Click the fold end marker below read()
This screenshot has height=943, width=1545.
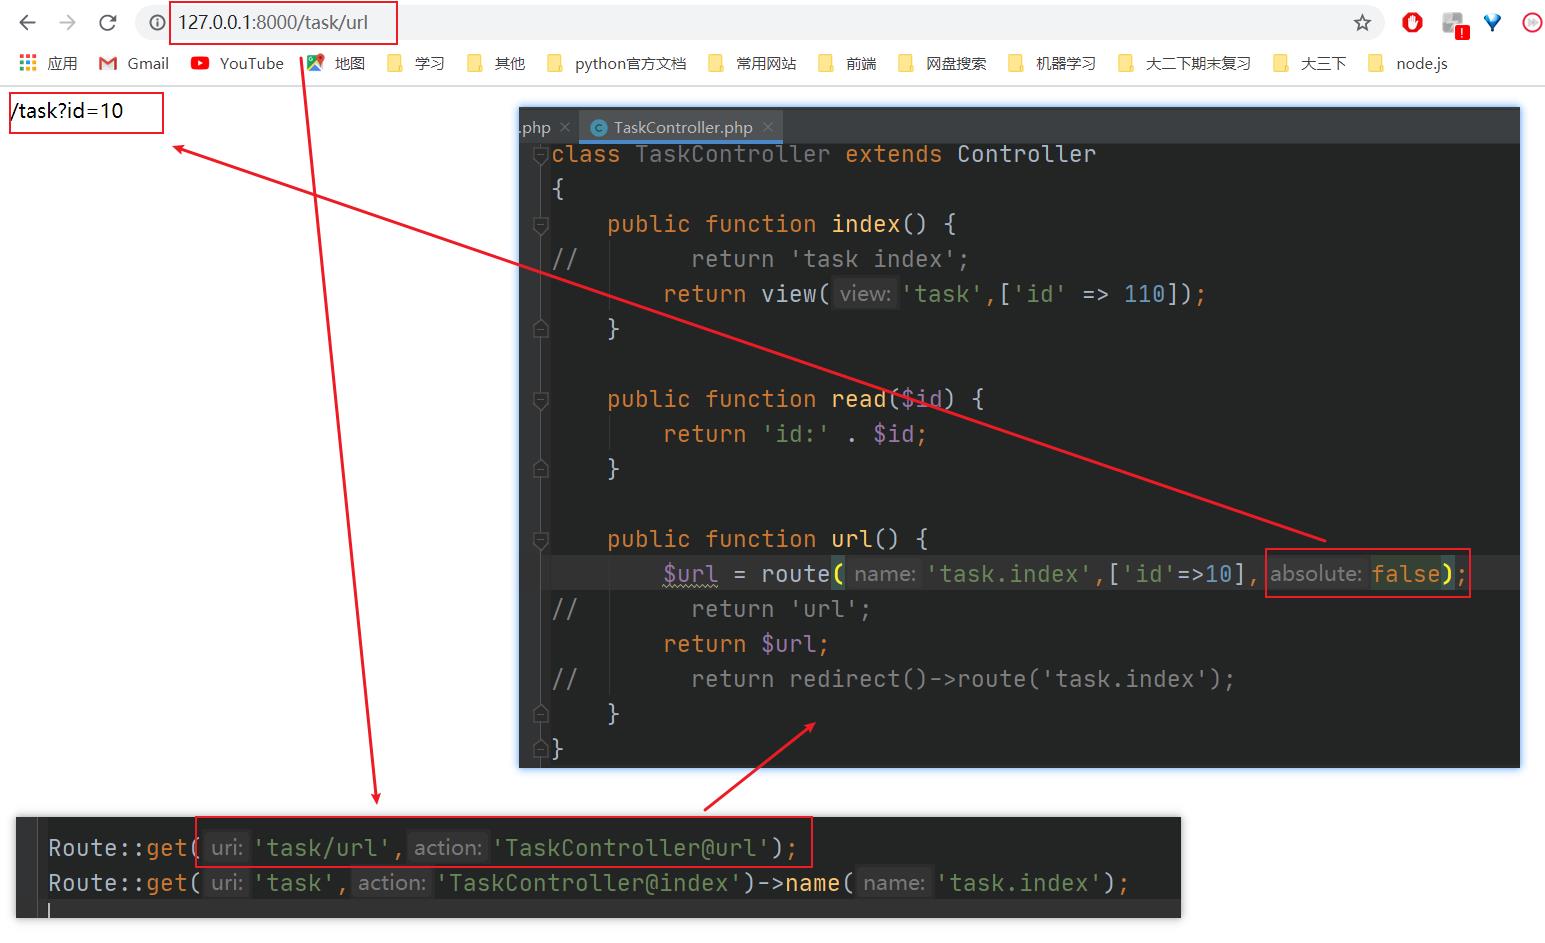[x=541, y=468]
